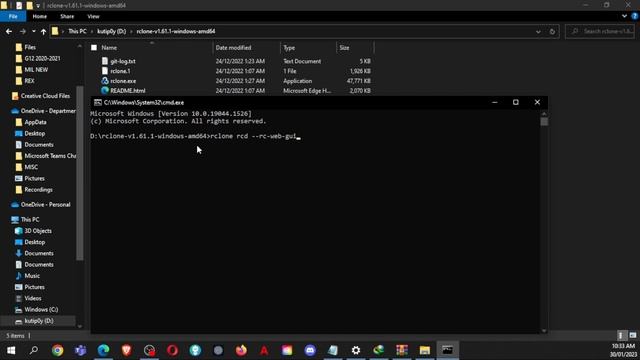The width and height of the screenshot is (640, 360).
Task: Open the File ribbon tab
Action: [13, 16]
